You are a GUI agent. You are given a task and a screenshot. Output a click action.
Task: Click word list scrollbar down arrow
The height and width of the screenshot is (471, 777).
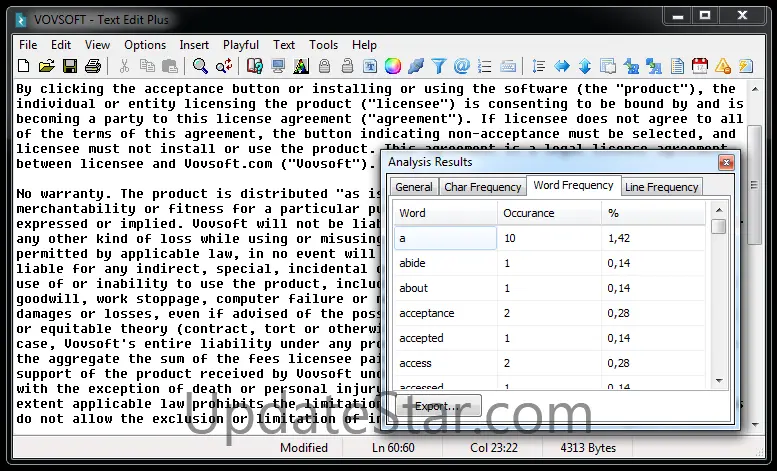click(x=719, y=381)
